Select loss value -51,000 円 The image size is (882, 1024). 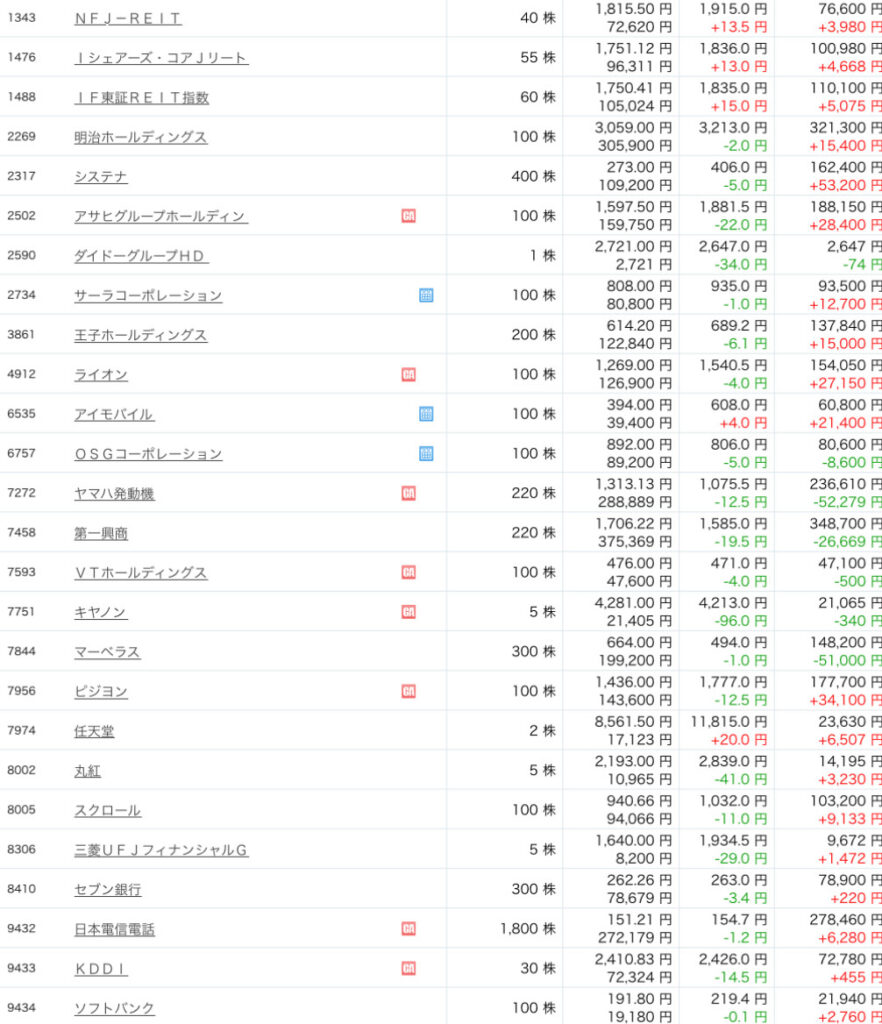tap(847, 660)
